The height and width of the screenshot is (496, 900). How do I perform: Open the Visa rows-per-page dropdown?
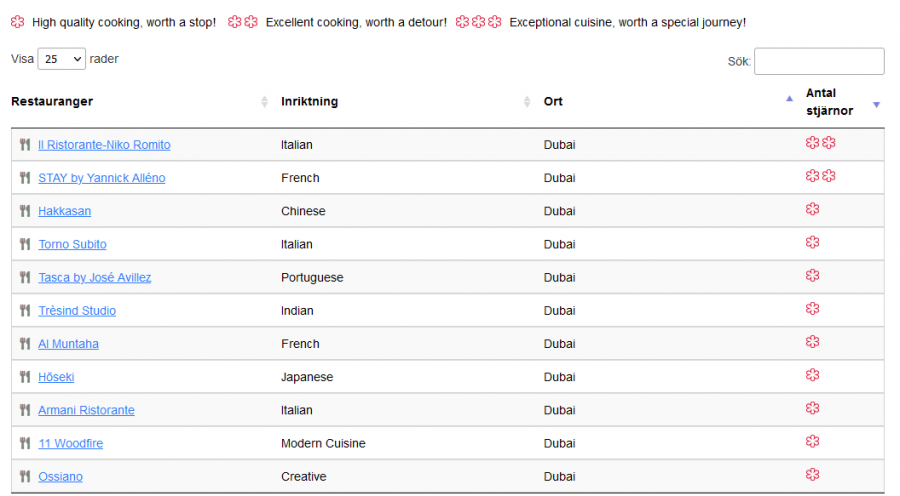[61, 59]
